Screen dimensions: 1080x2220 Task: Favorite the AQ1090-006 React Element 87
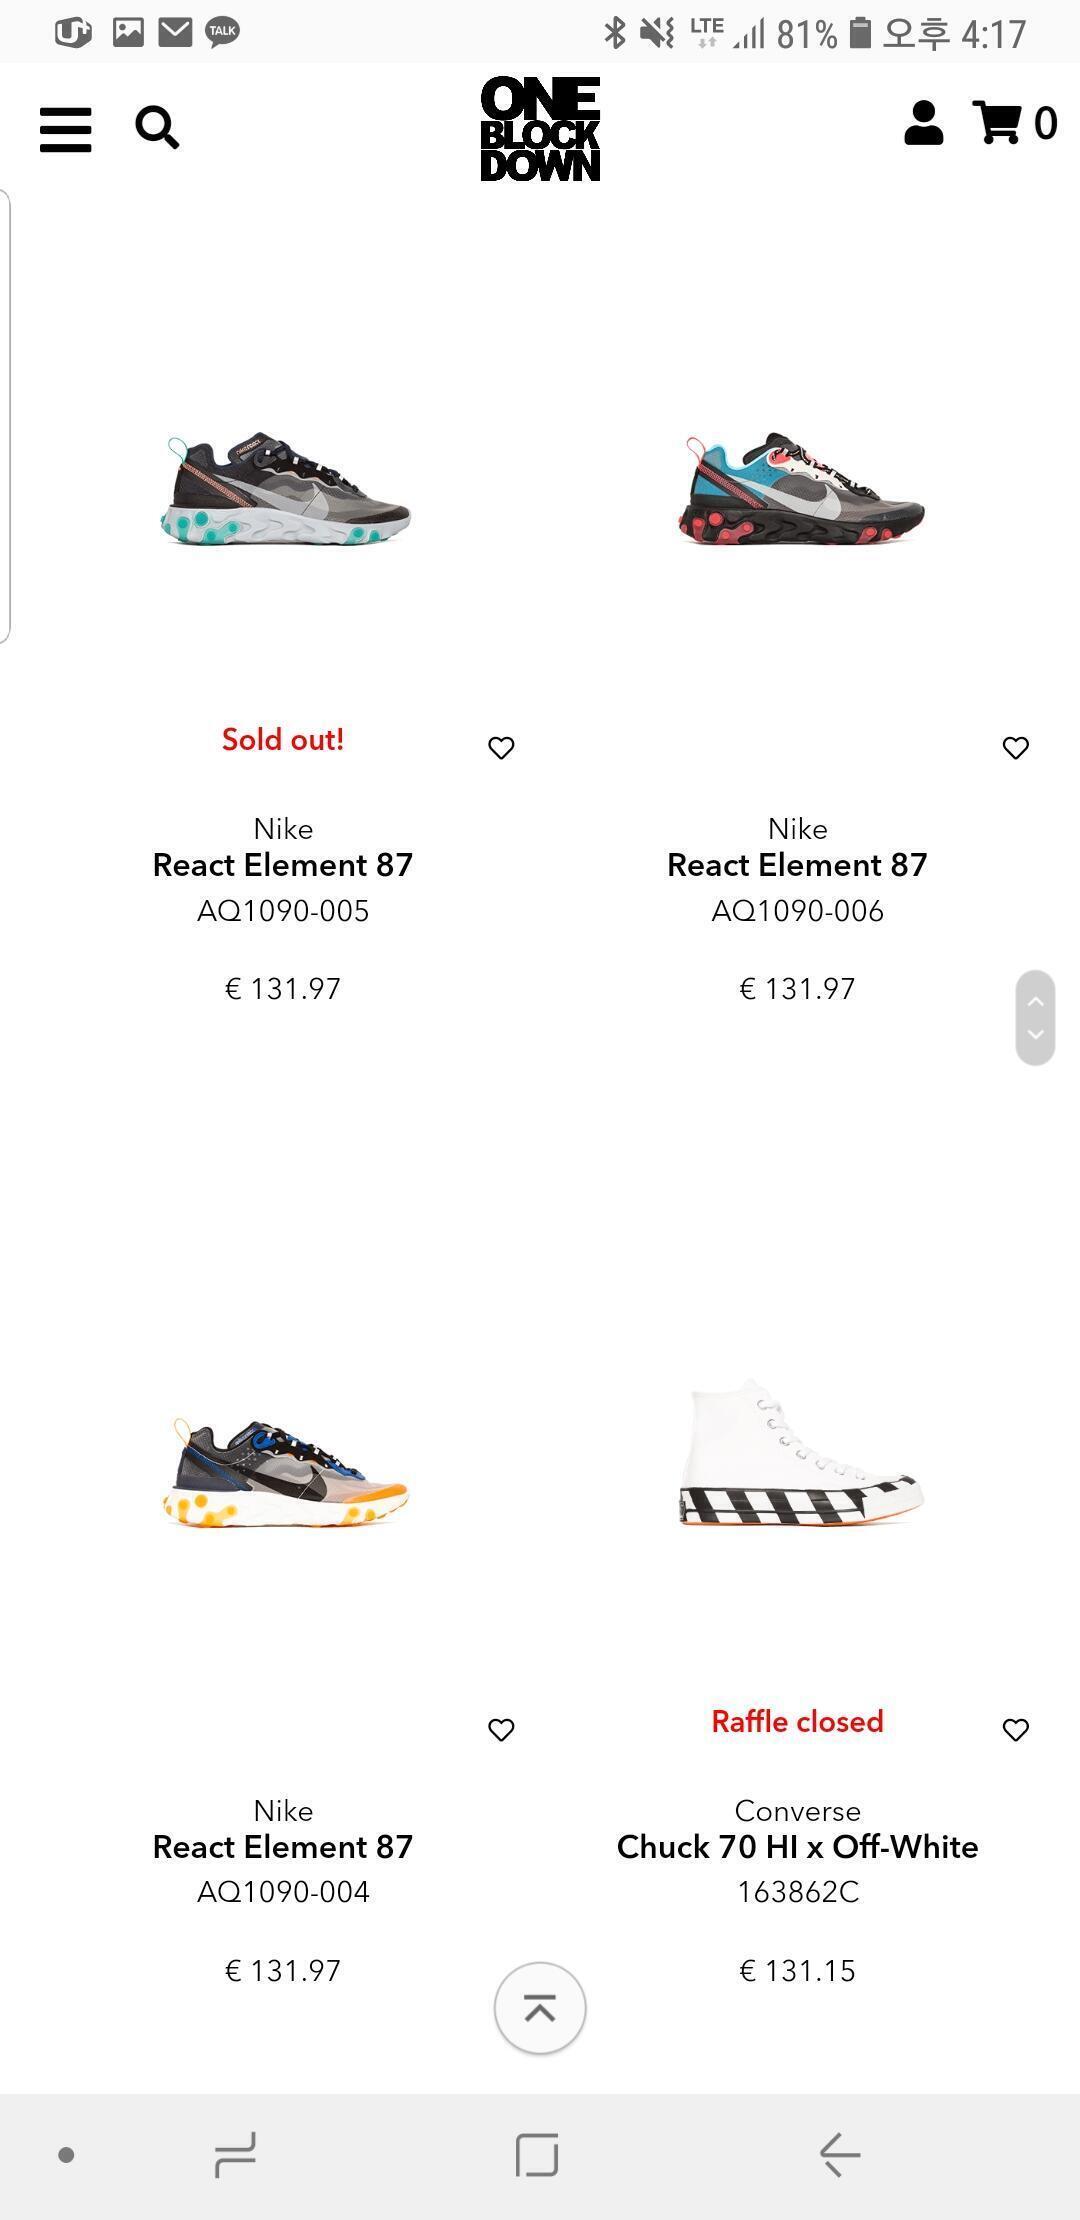(1015, 748)
